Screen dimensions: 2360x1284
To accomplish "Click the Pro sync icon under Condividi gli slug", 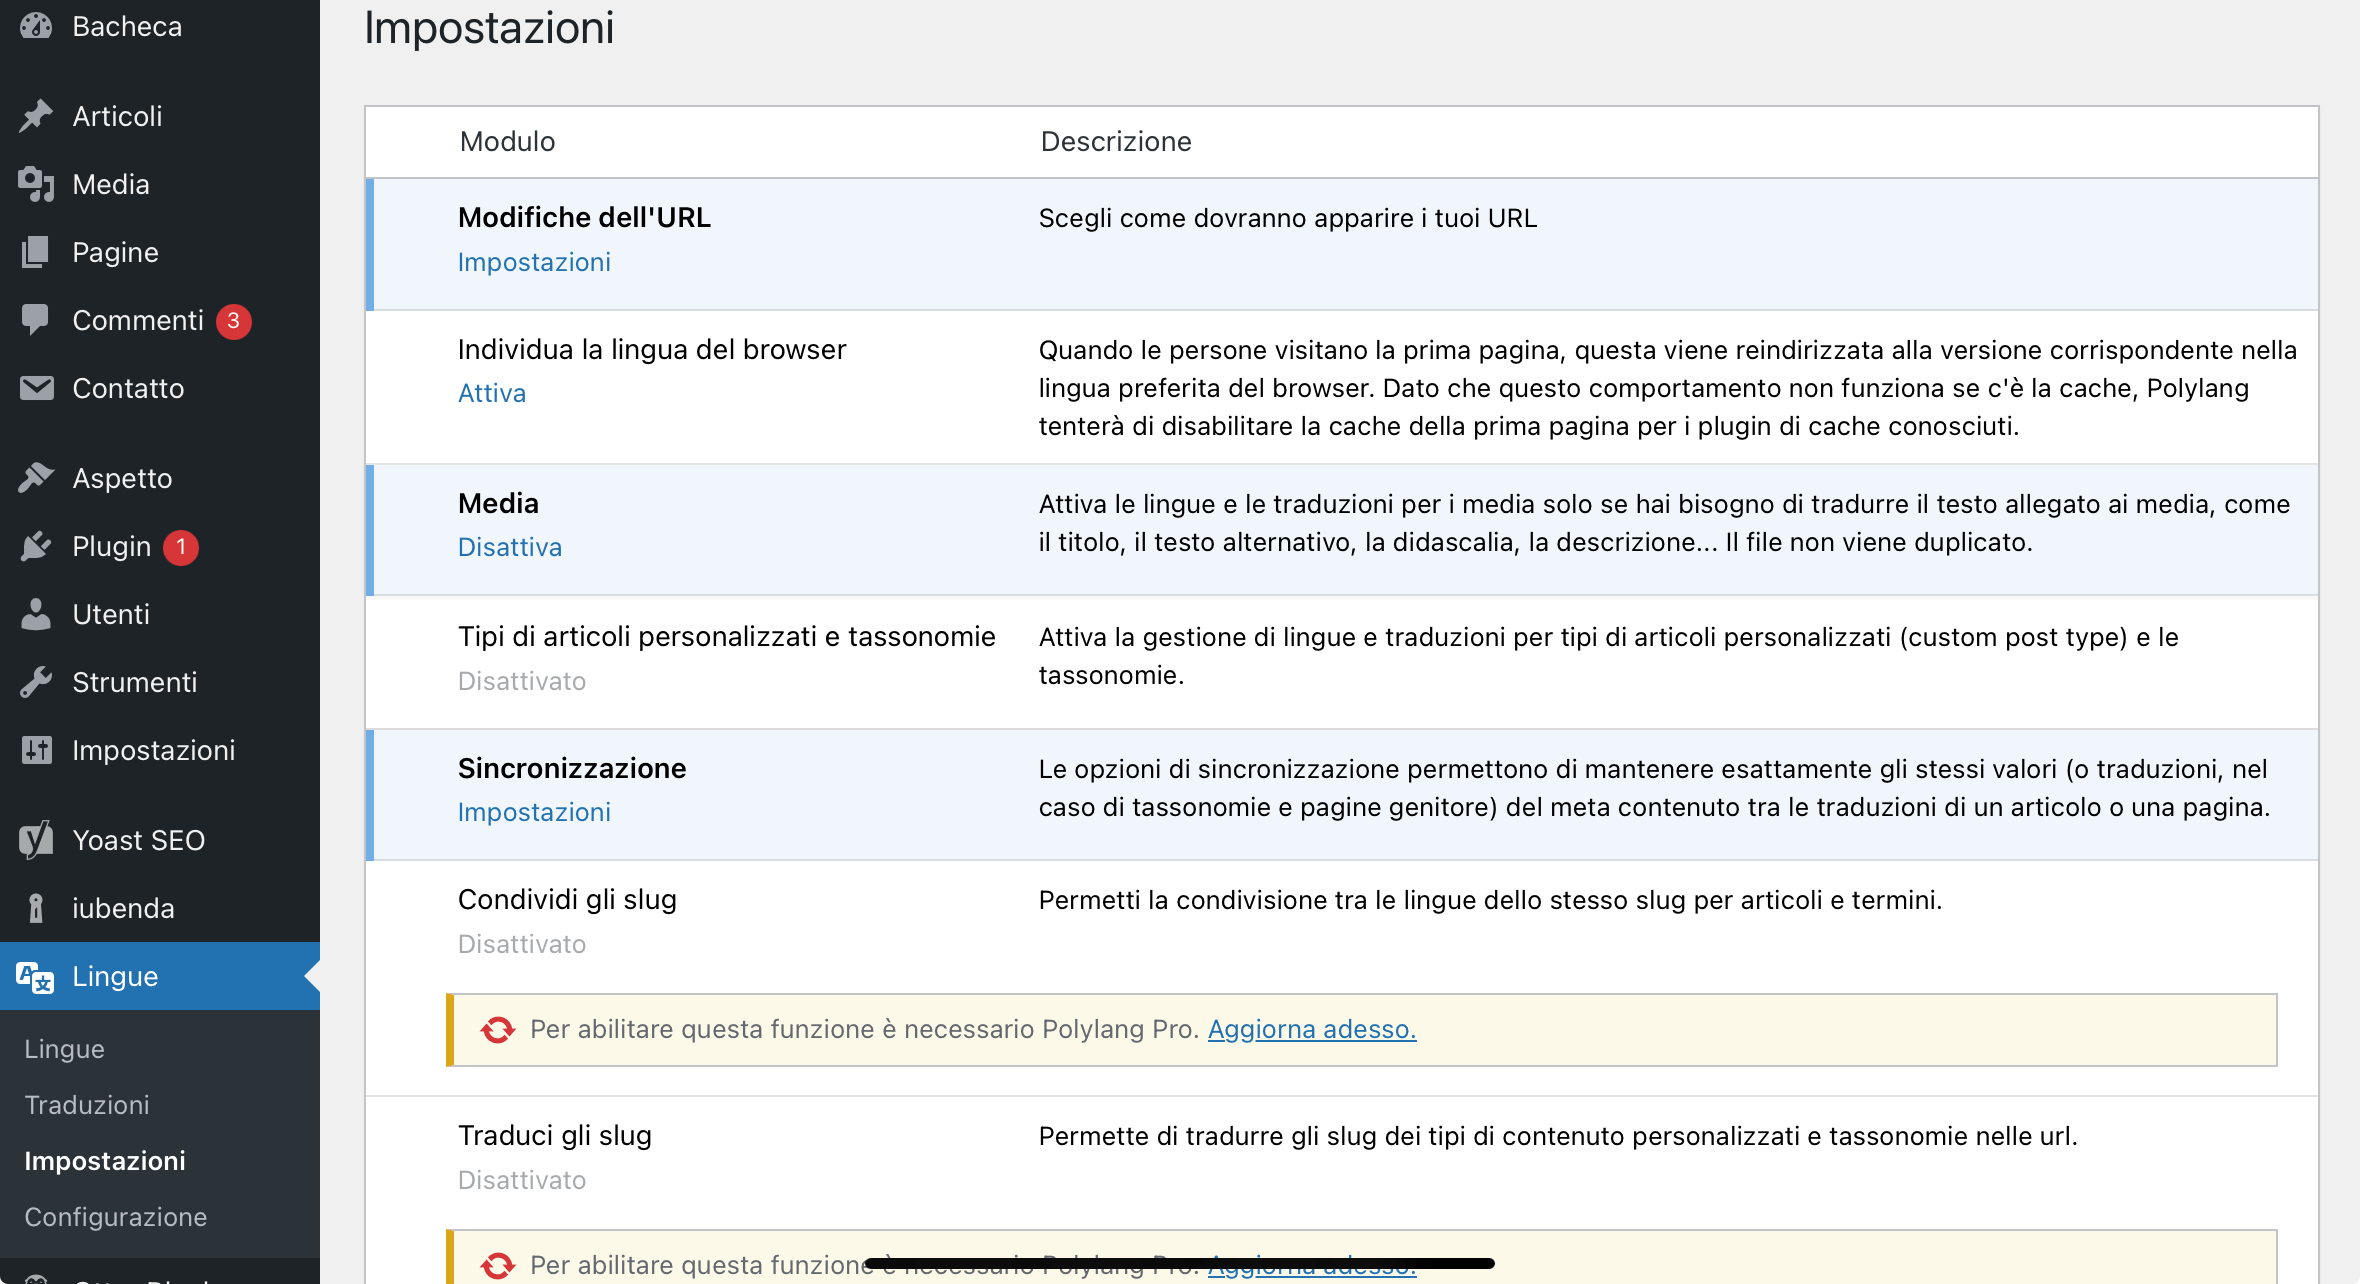I will [497, 1030].
